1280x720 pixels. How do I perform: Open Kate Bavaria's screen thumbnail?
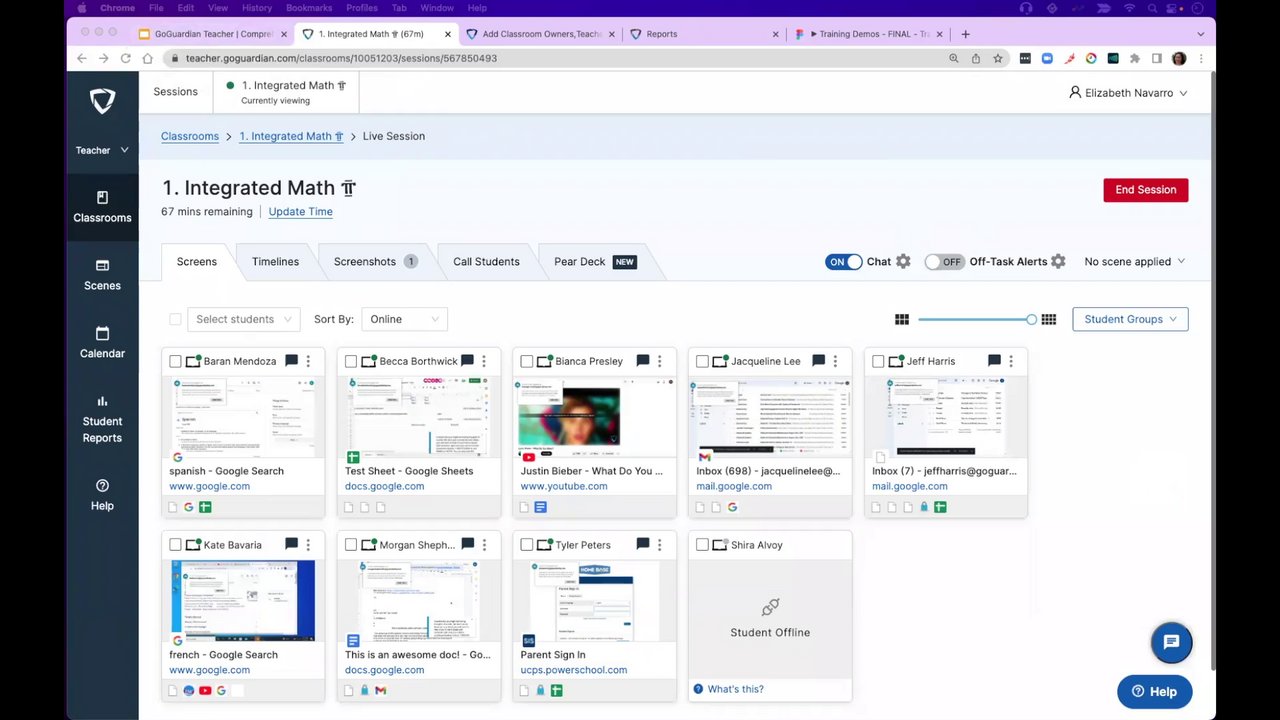coord(242,601)
